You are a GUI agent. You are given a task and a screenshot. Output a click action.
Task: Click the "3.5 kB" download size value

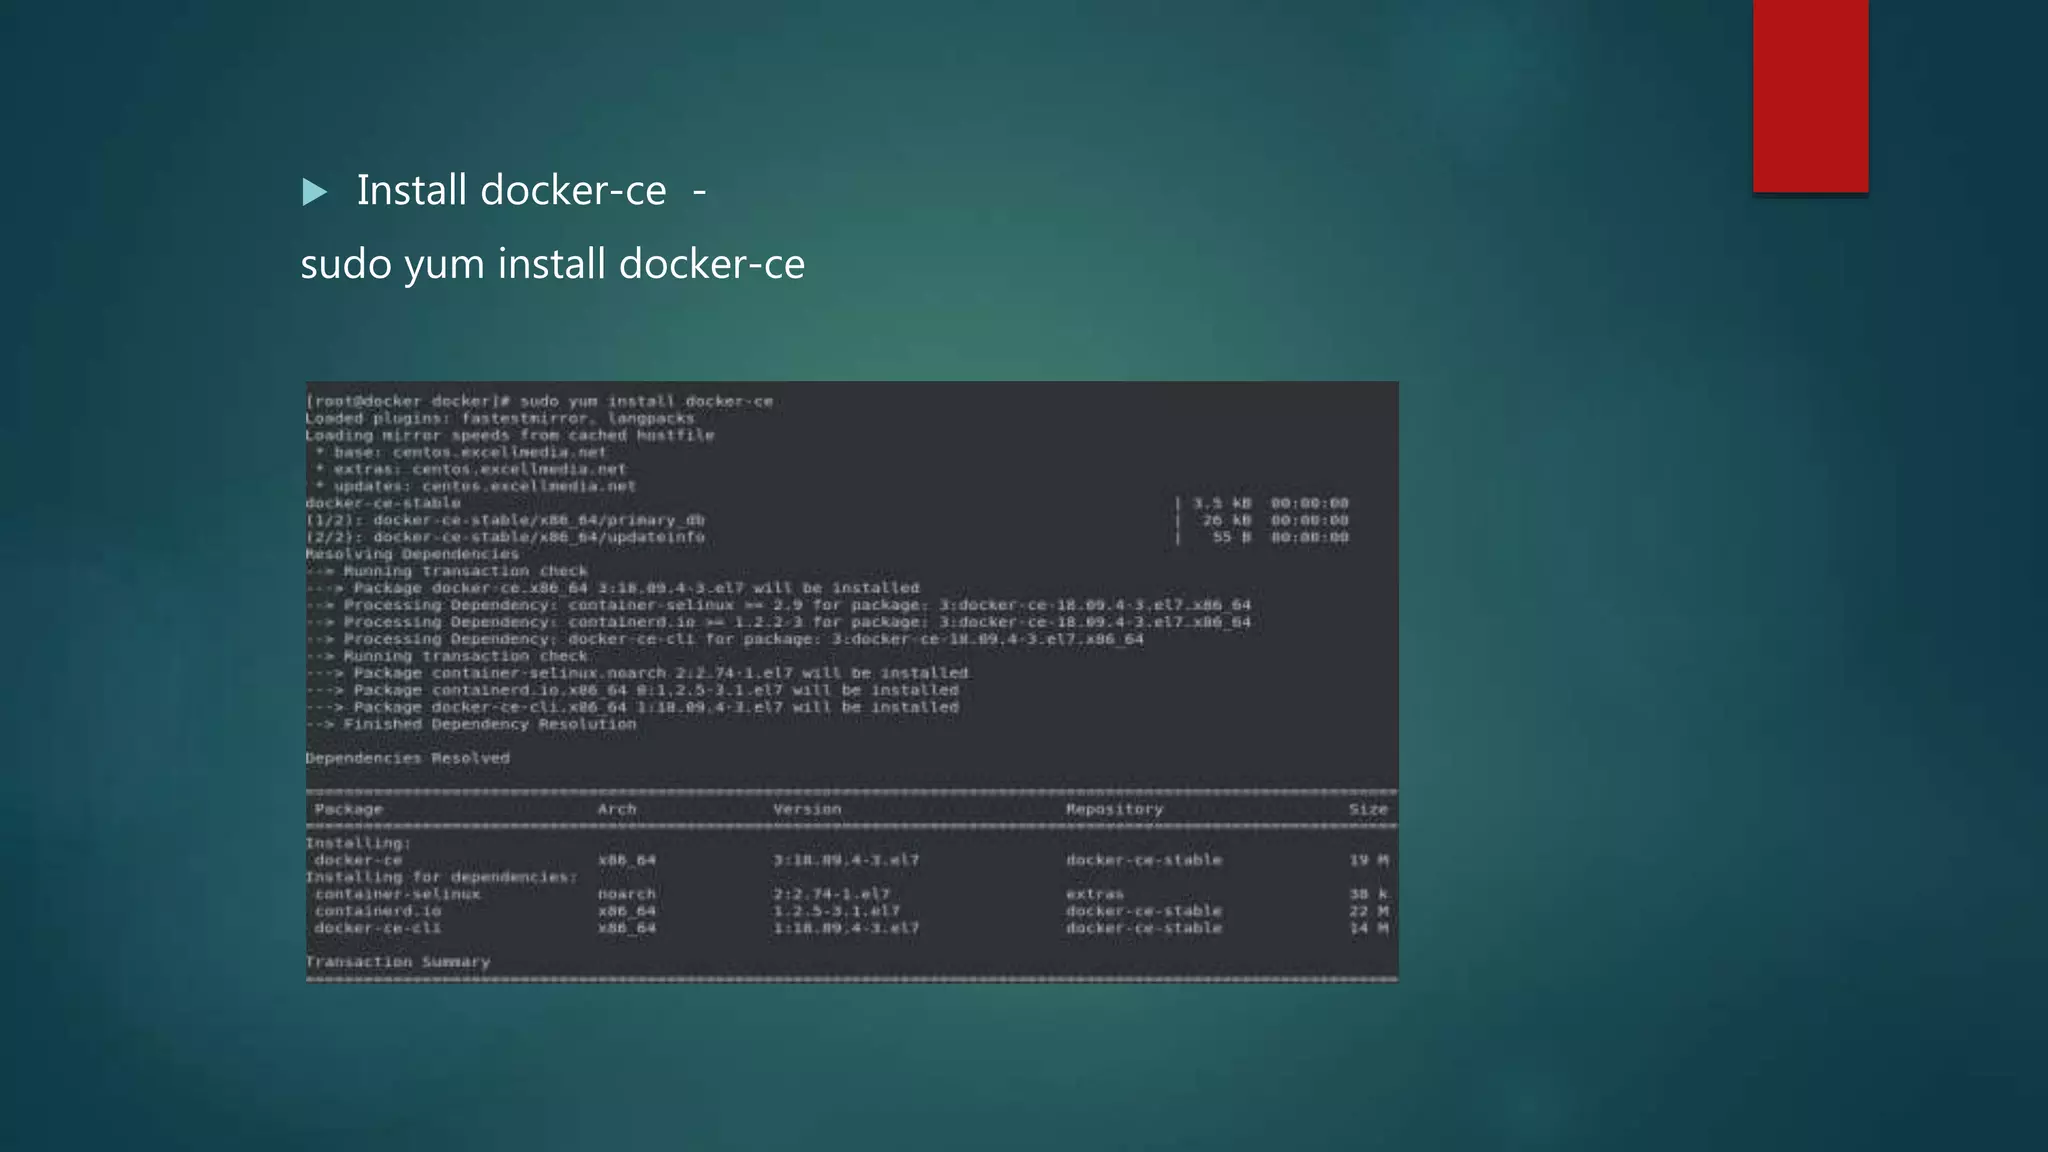tap(1221, 503)
